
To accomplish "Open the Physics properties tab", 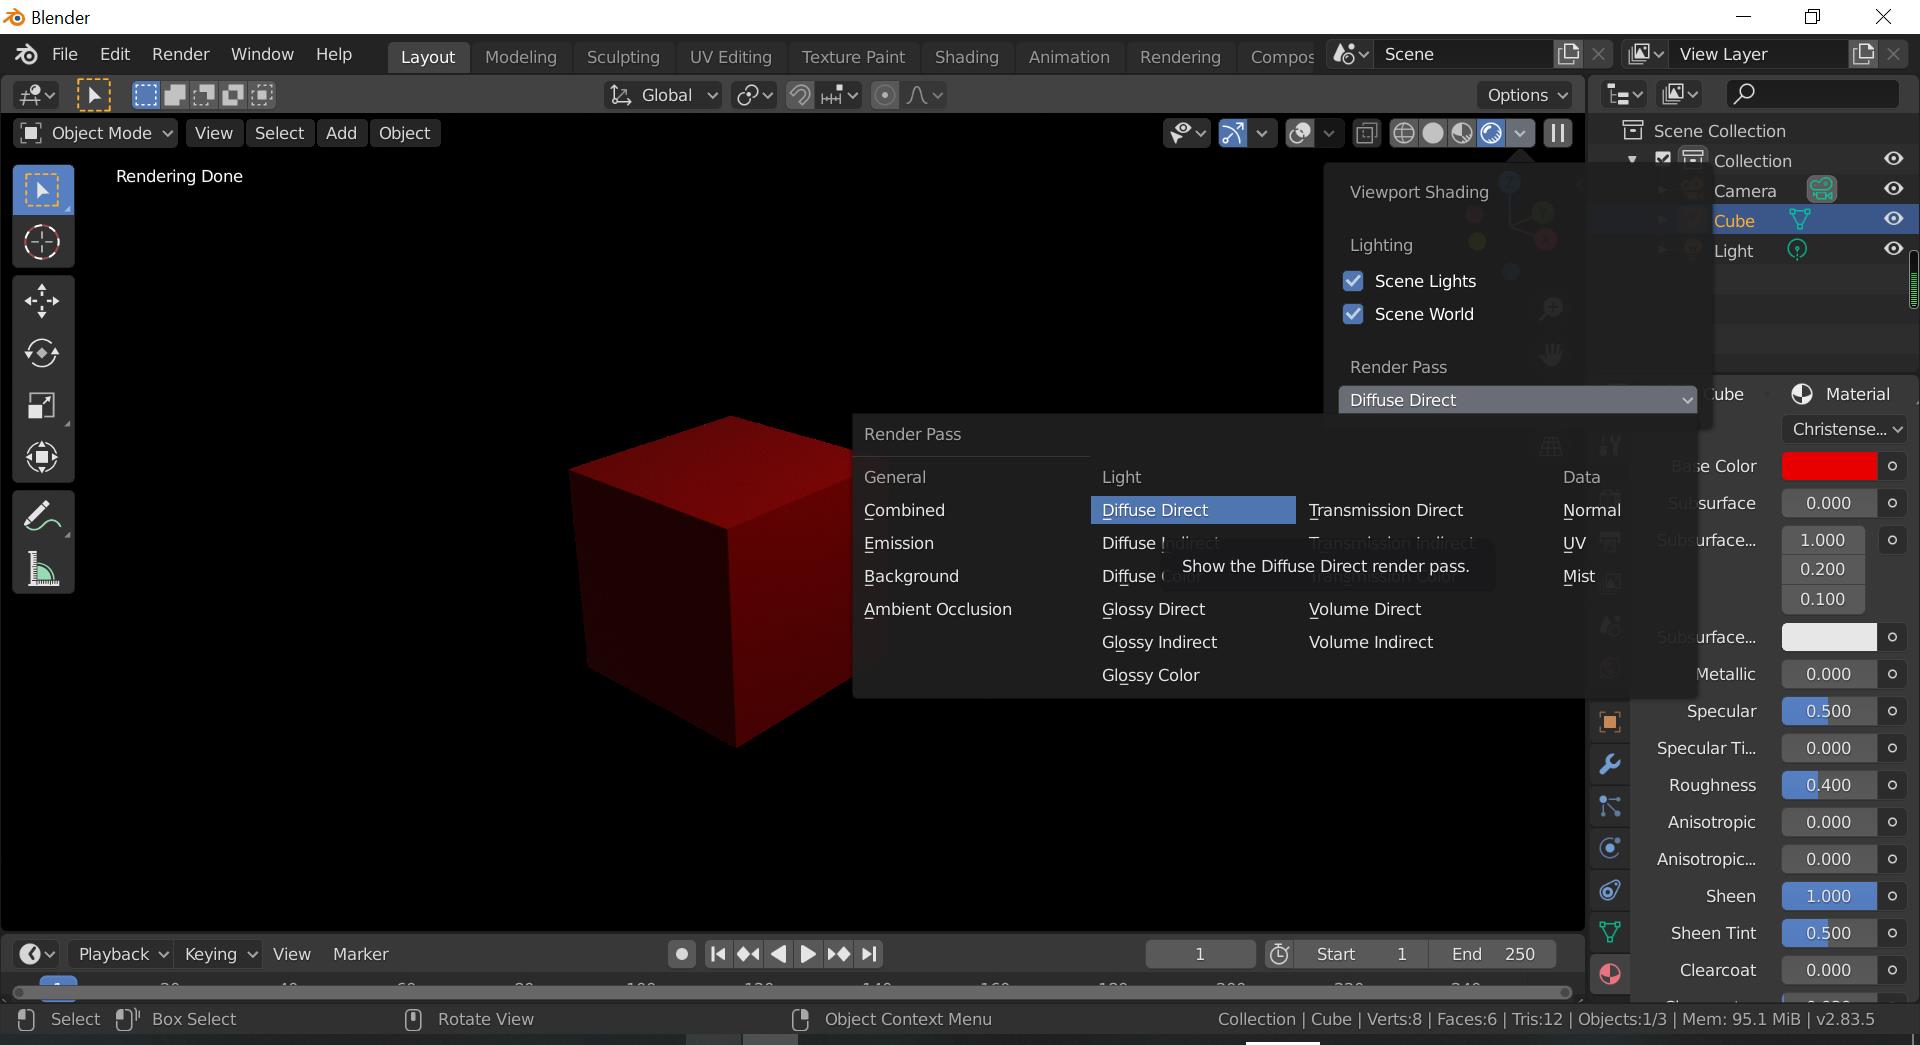I will point(1610,848).
